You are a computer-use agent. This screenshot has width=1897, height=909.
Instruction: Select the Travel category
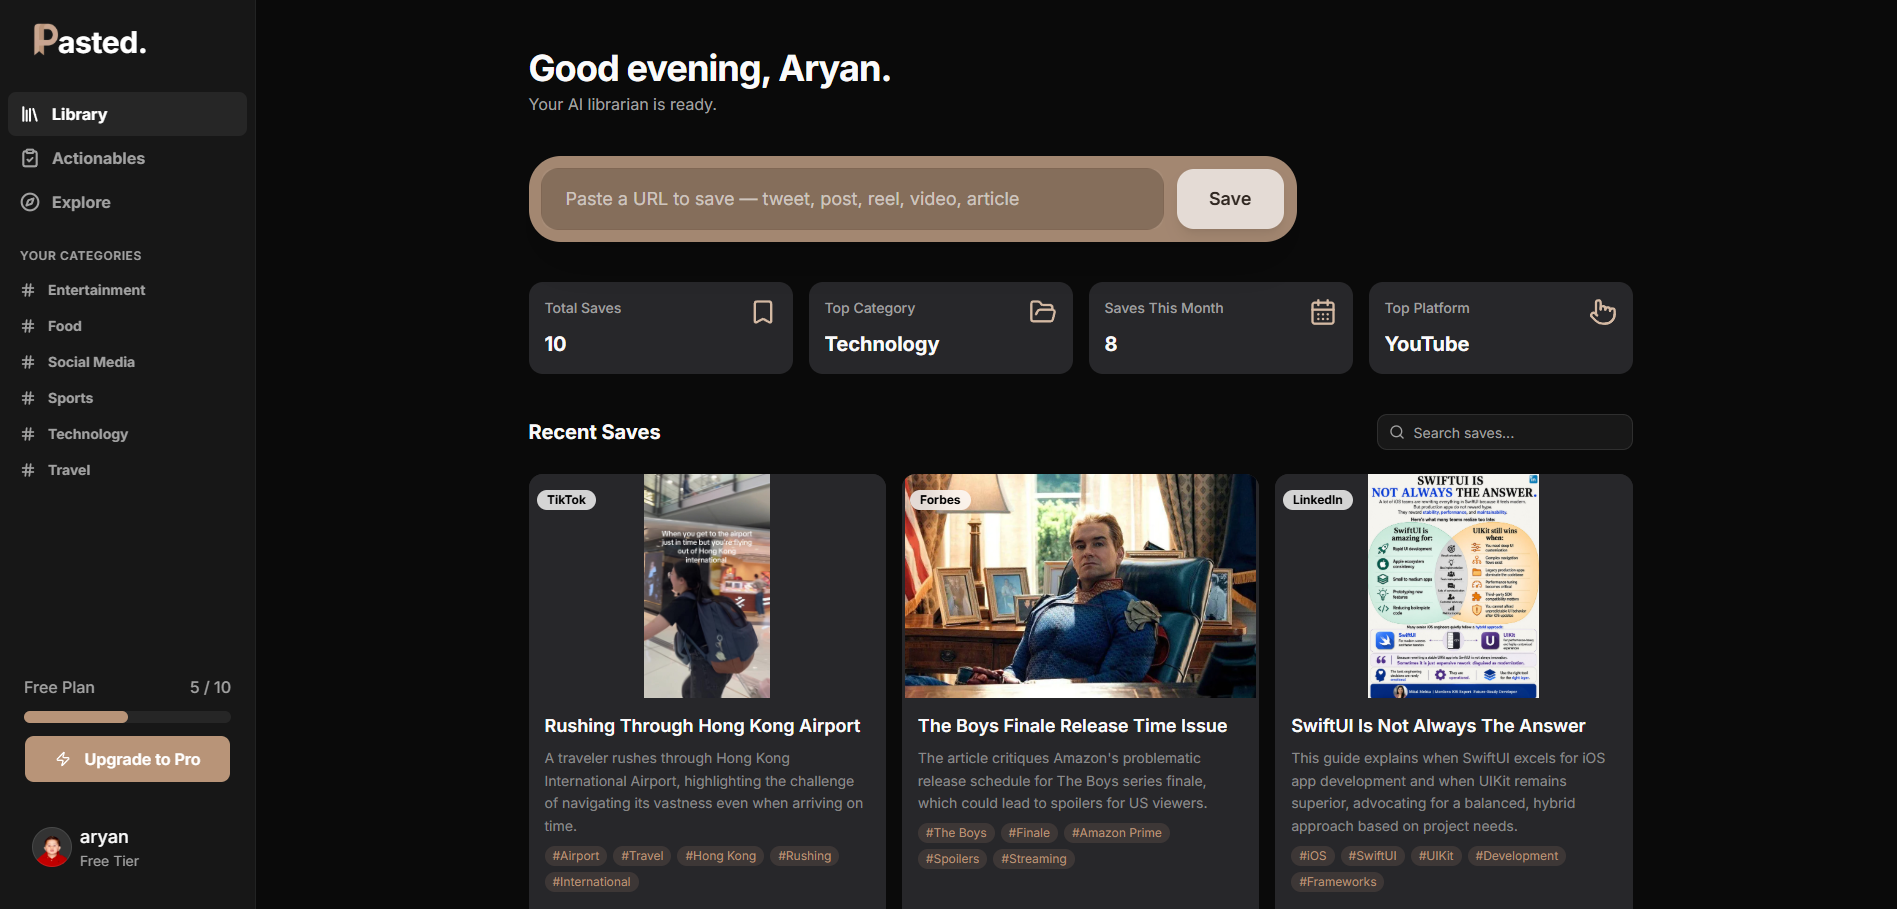coord(69,470)
